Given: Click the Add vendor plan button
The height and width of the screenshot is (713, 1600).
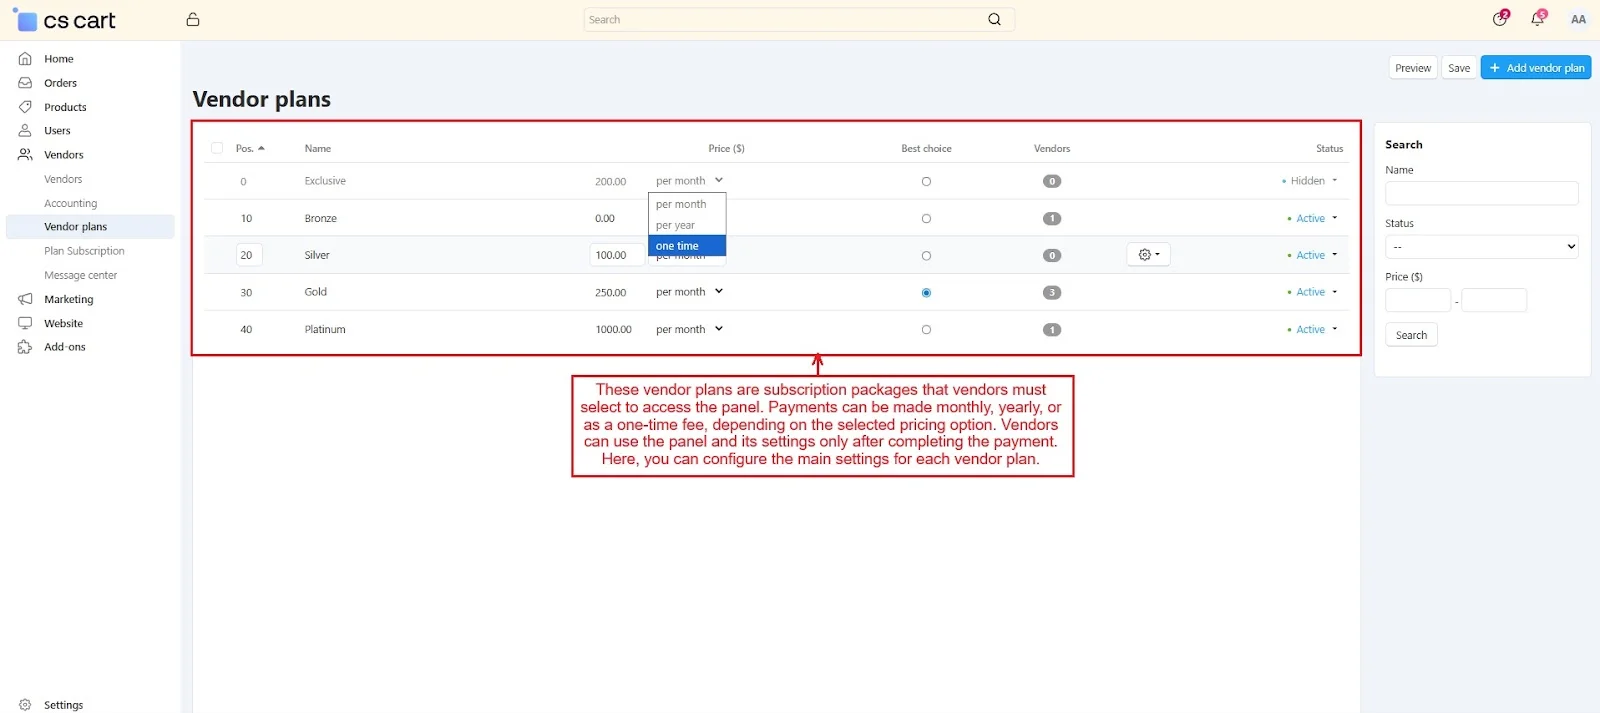Looking at the screenshot, I should point(1535,68).
